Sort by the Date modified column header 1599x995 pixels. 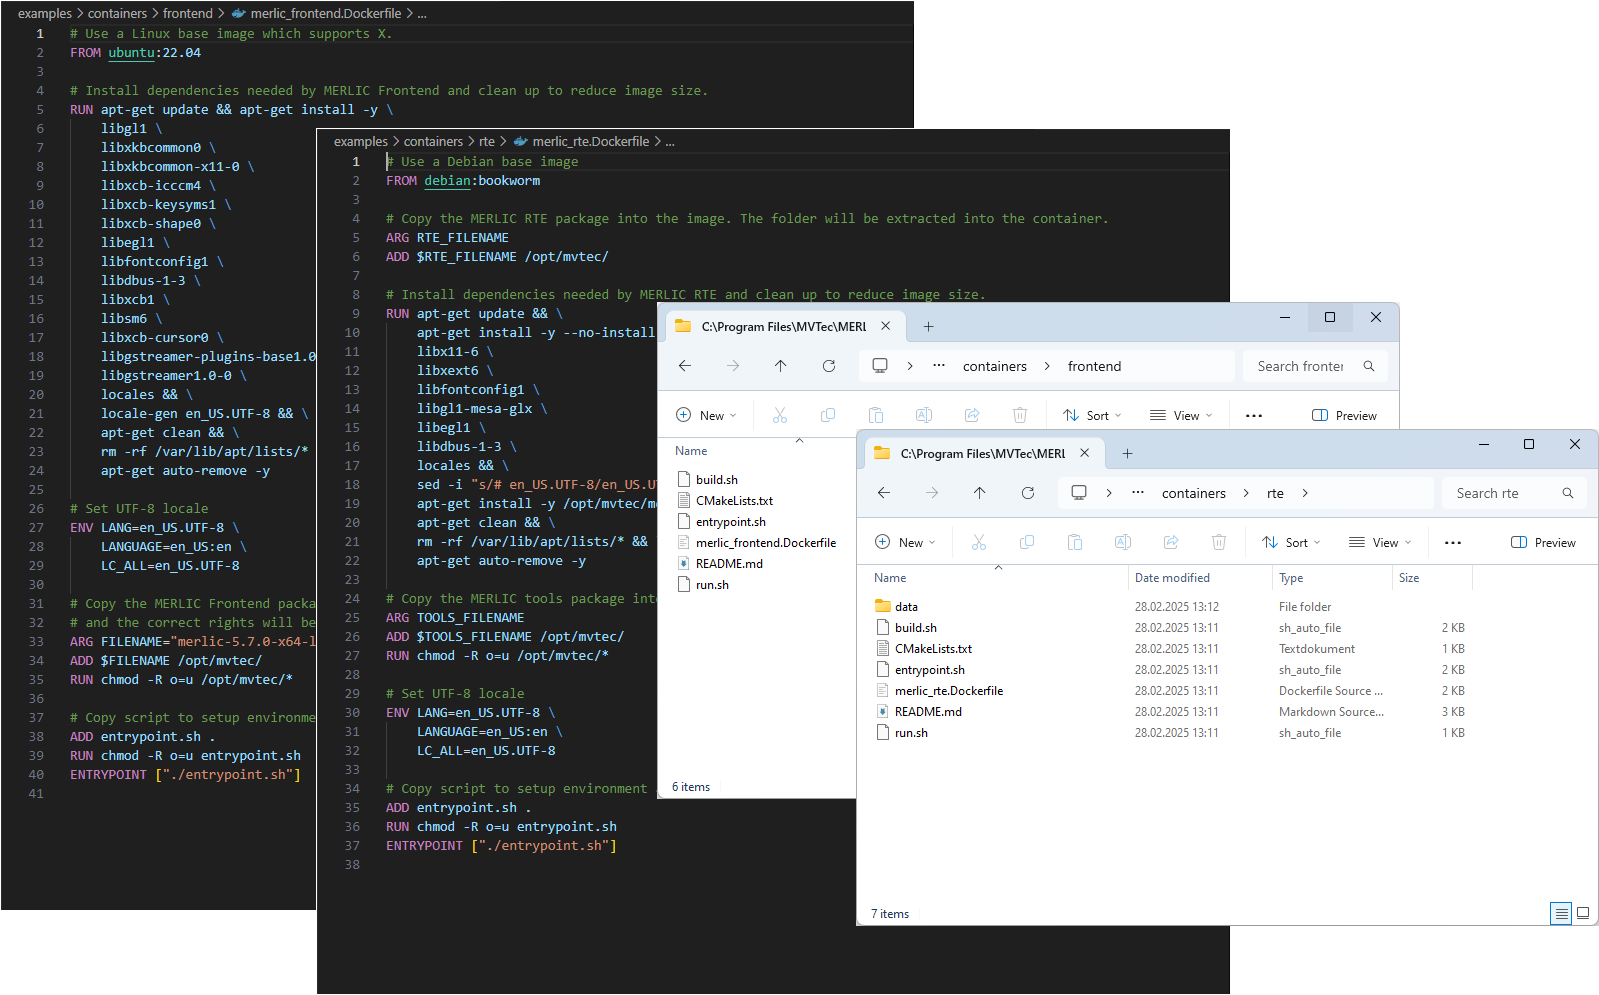coord(1172,578)
